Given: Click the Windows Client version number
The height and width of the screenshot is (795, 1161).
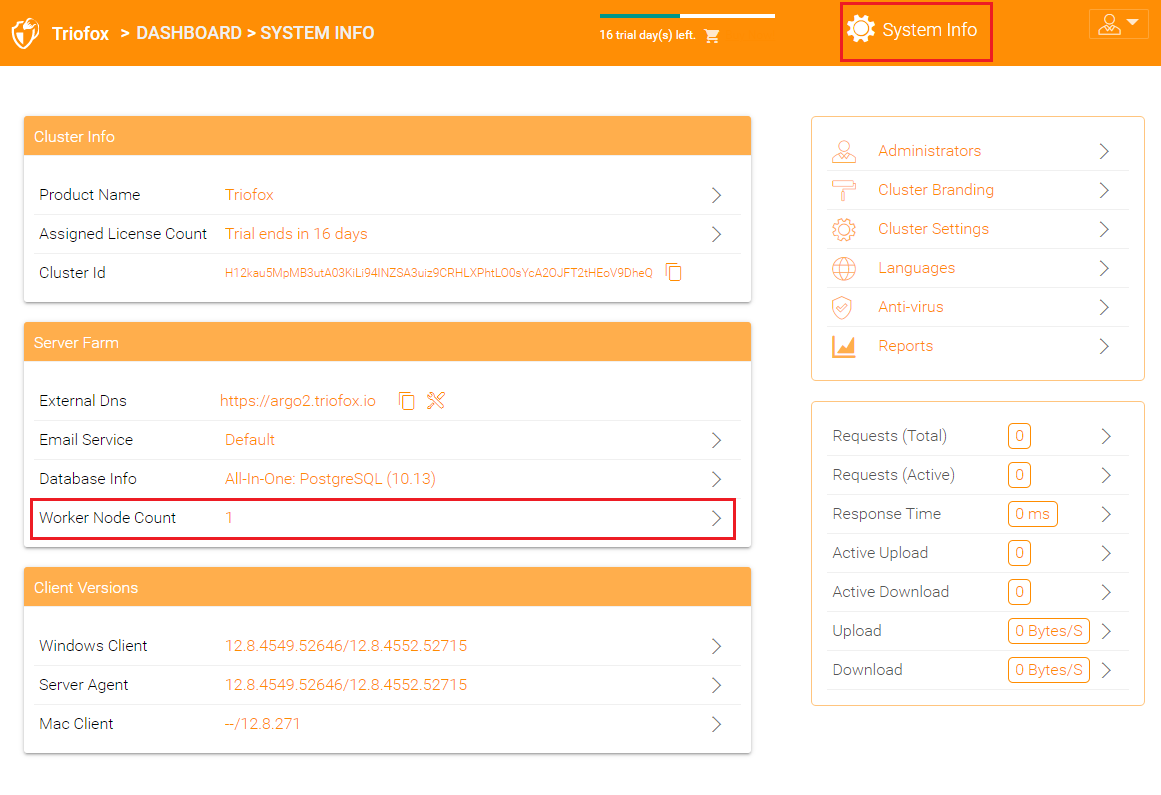Looking at the screenshot, I should click(346, 645).
